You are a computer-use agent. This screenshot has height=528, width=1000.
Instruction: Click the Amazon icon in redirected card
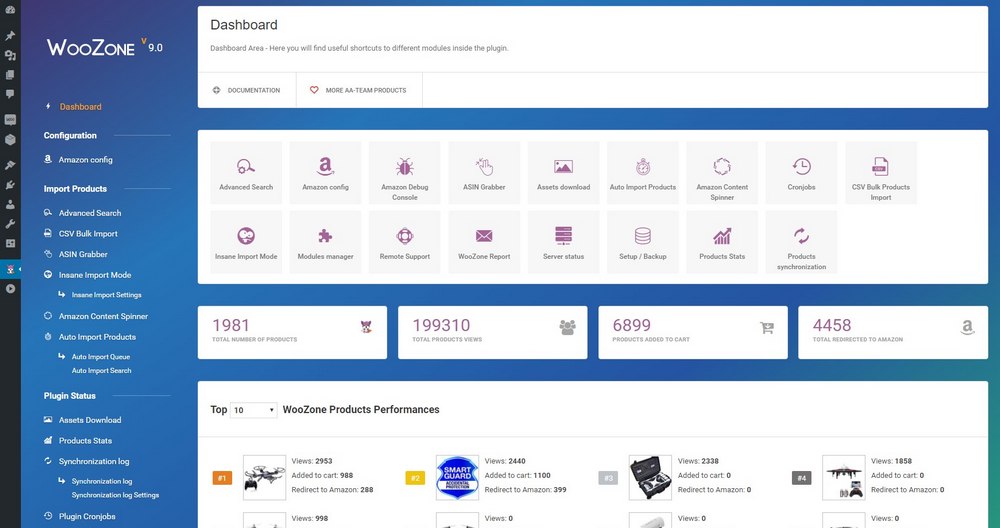pyautogui.click(x=967, y=328)
